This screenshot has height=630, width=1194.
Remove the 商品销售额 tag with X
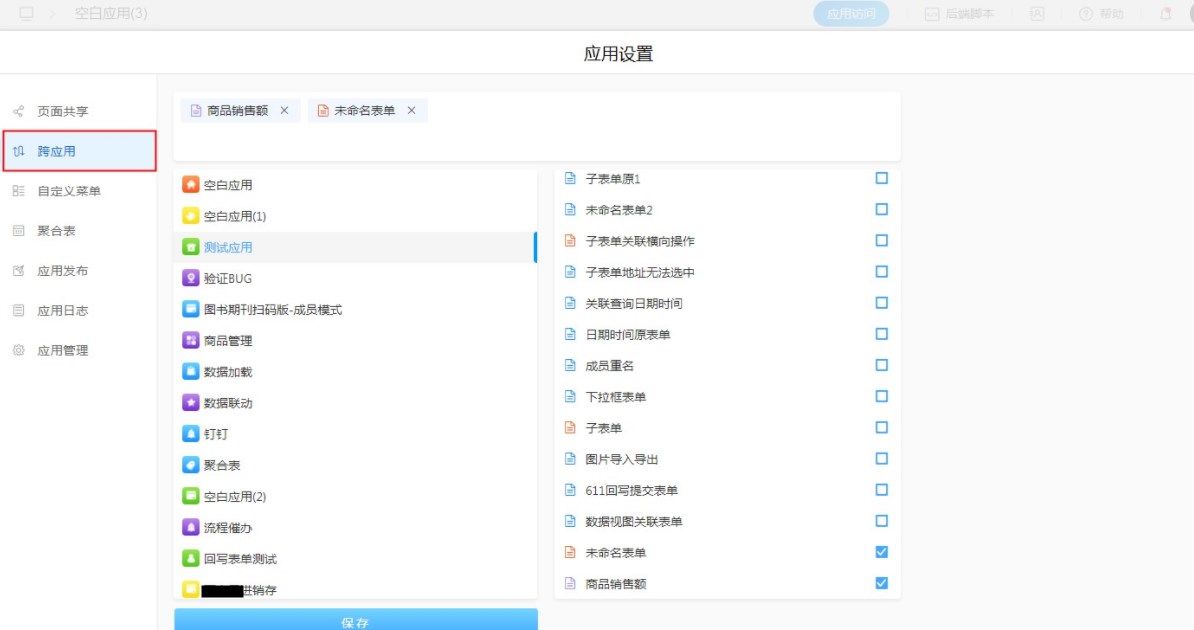click(x=284, y=111)
